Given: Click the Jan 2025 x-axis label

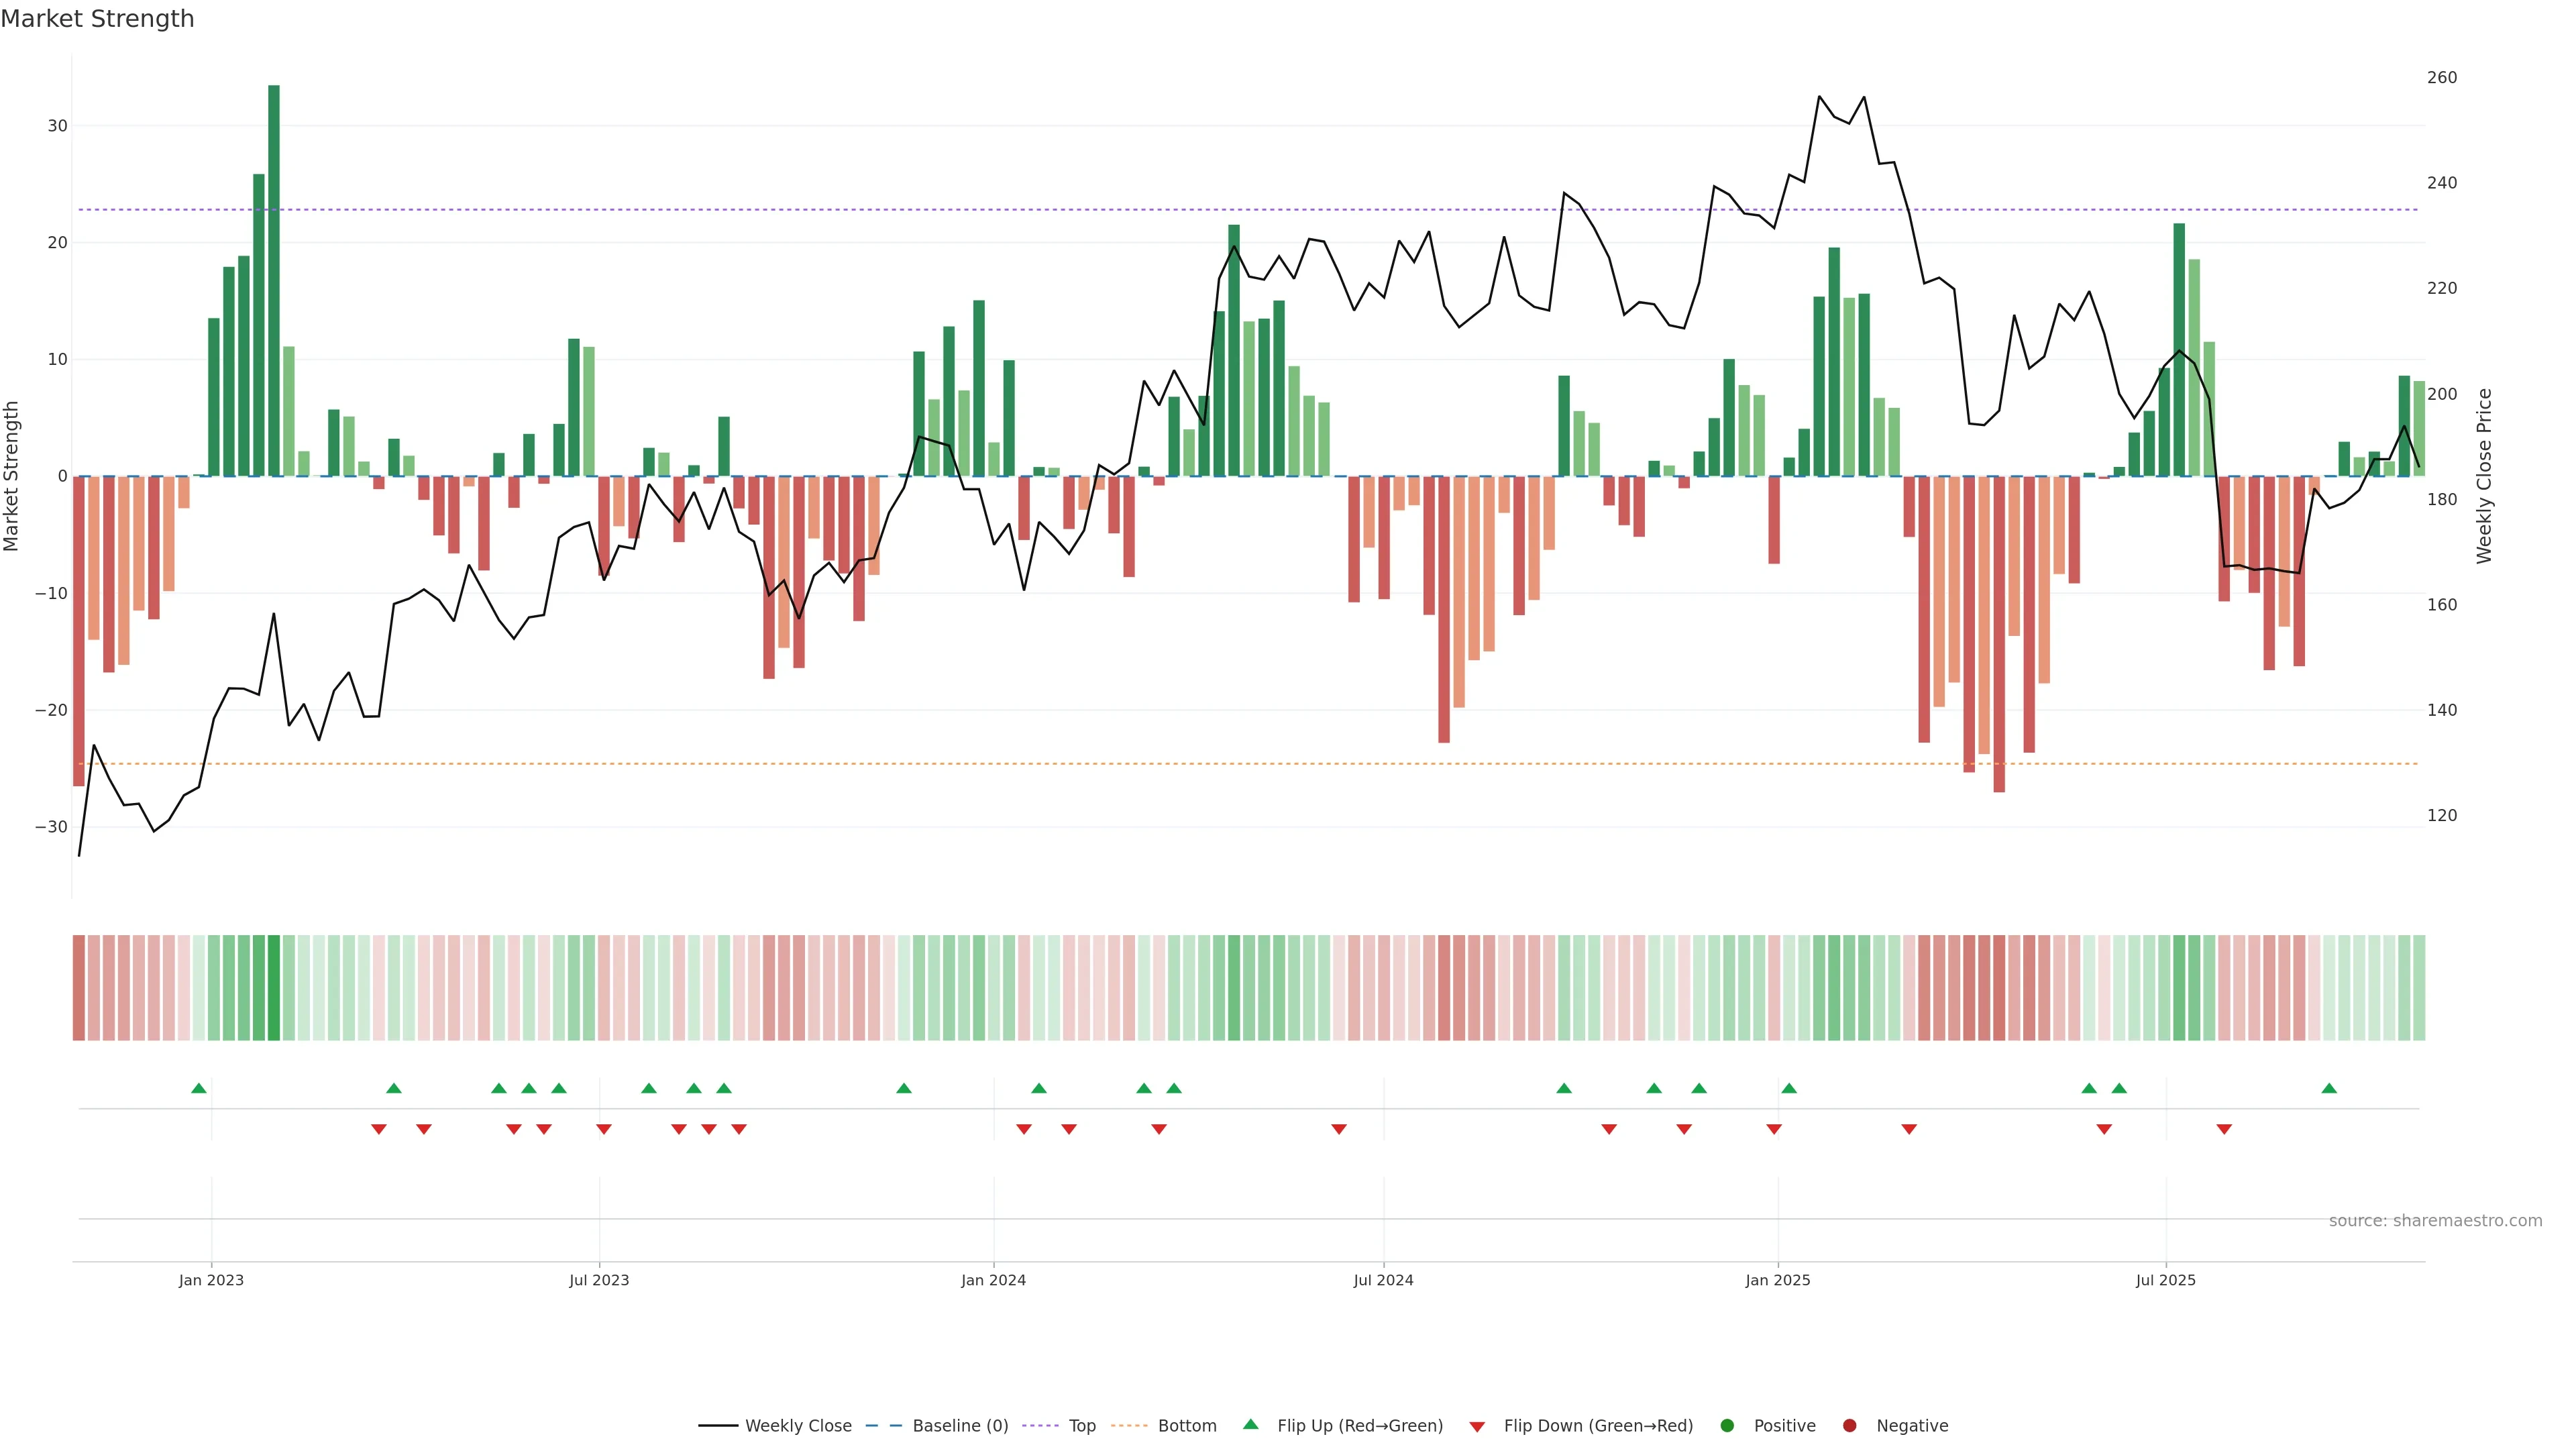Looking at the screenshot, I should pos(1777,1280).
